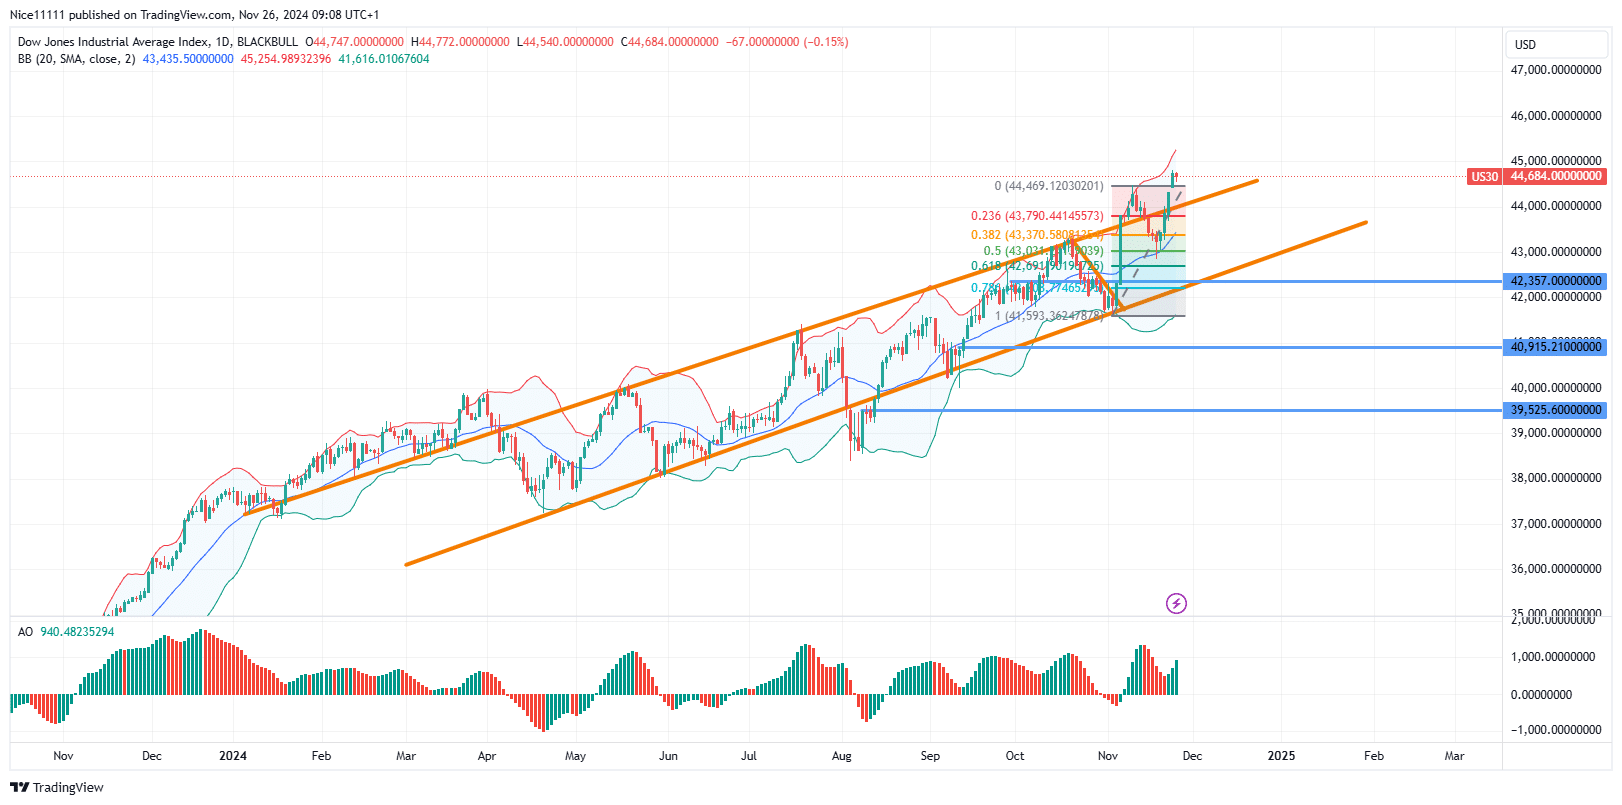Click the Jun label on the time axis
Viewport: 1622px width, 805px height.
pyautogui.click(x=668, y=756)
